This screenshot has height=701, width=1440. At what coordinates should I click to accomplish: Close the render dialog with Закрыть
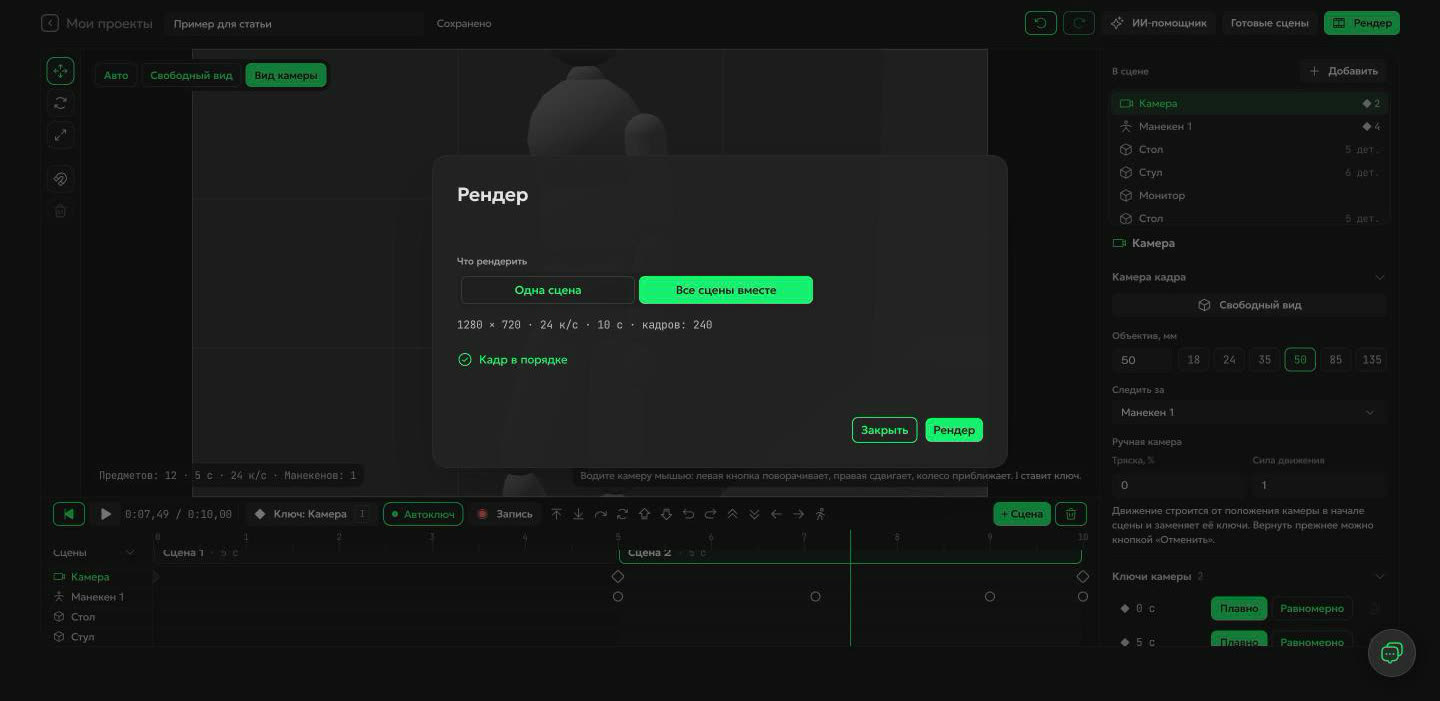pos(884,430)
